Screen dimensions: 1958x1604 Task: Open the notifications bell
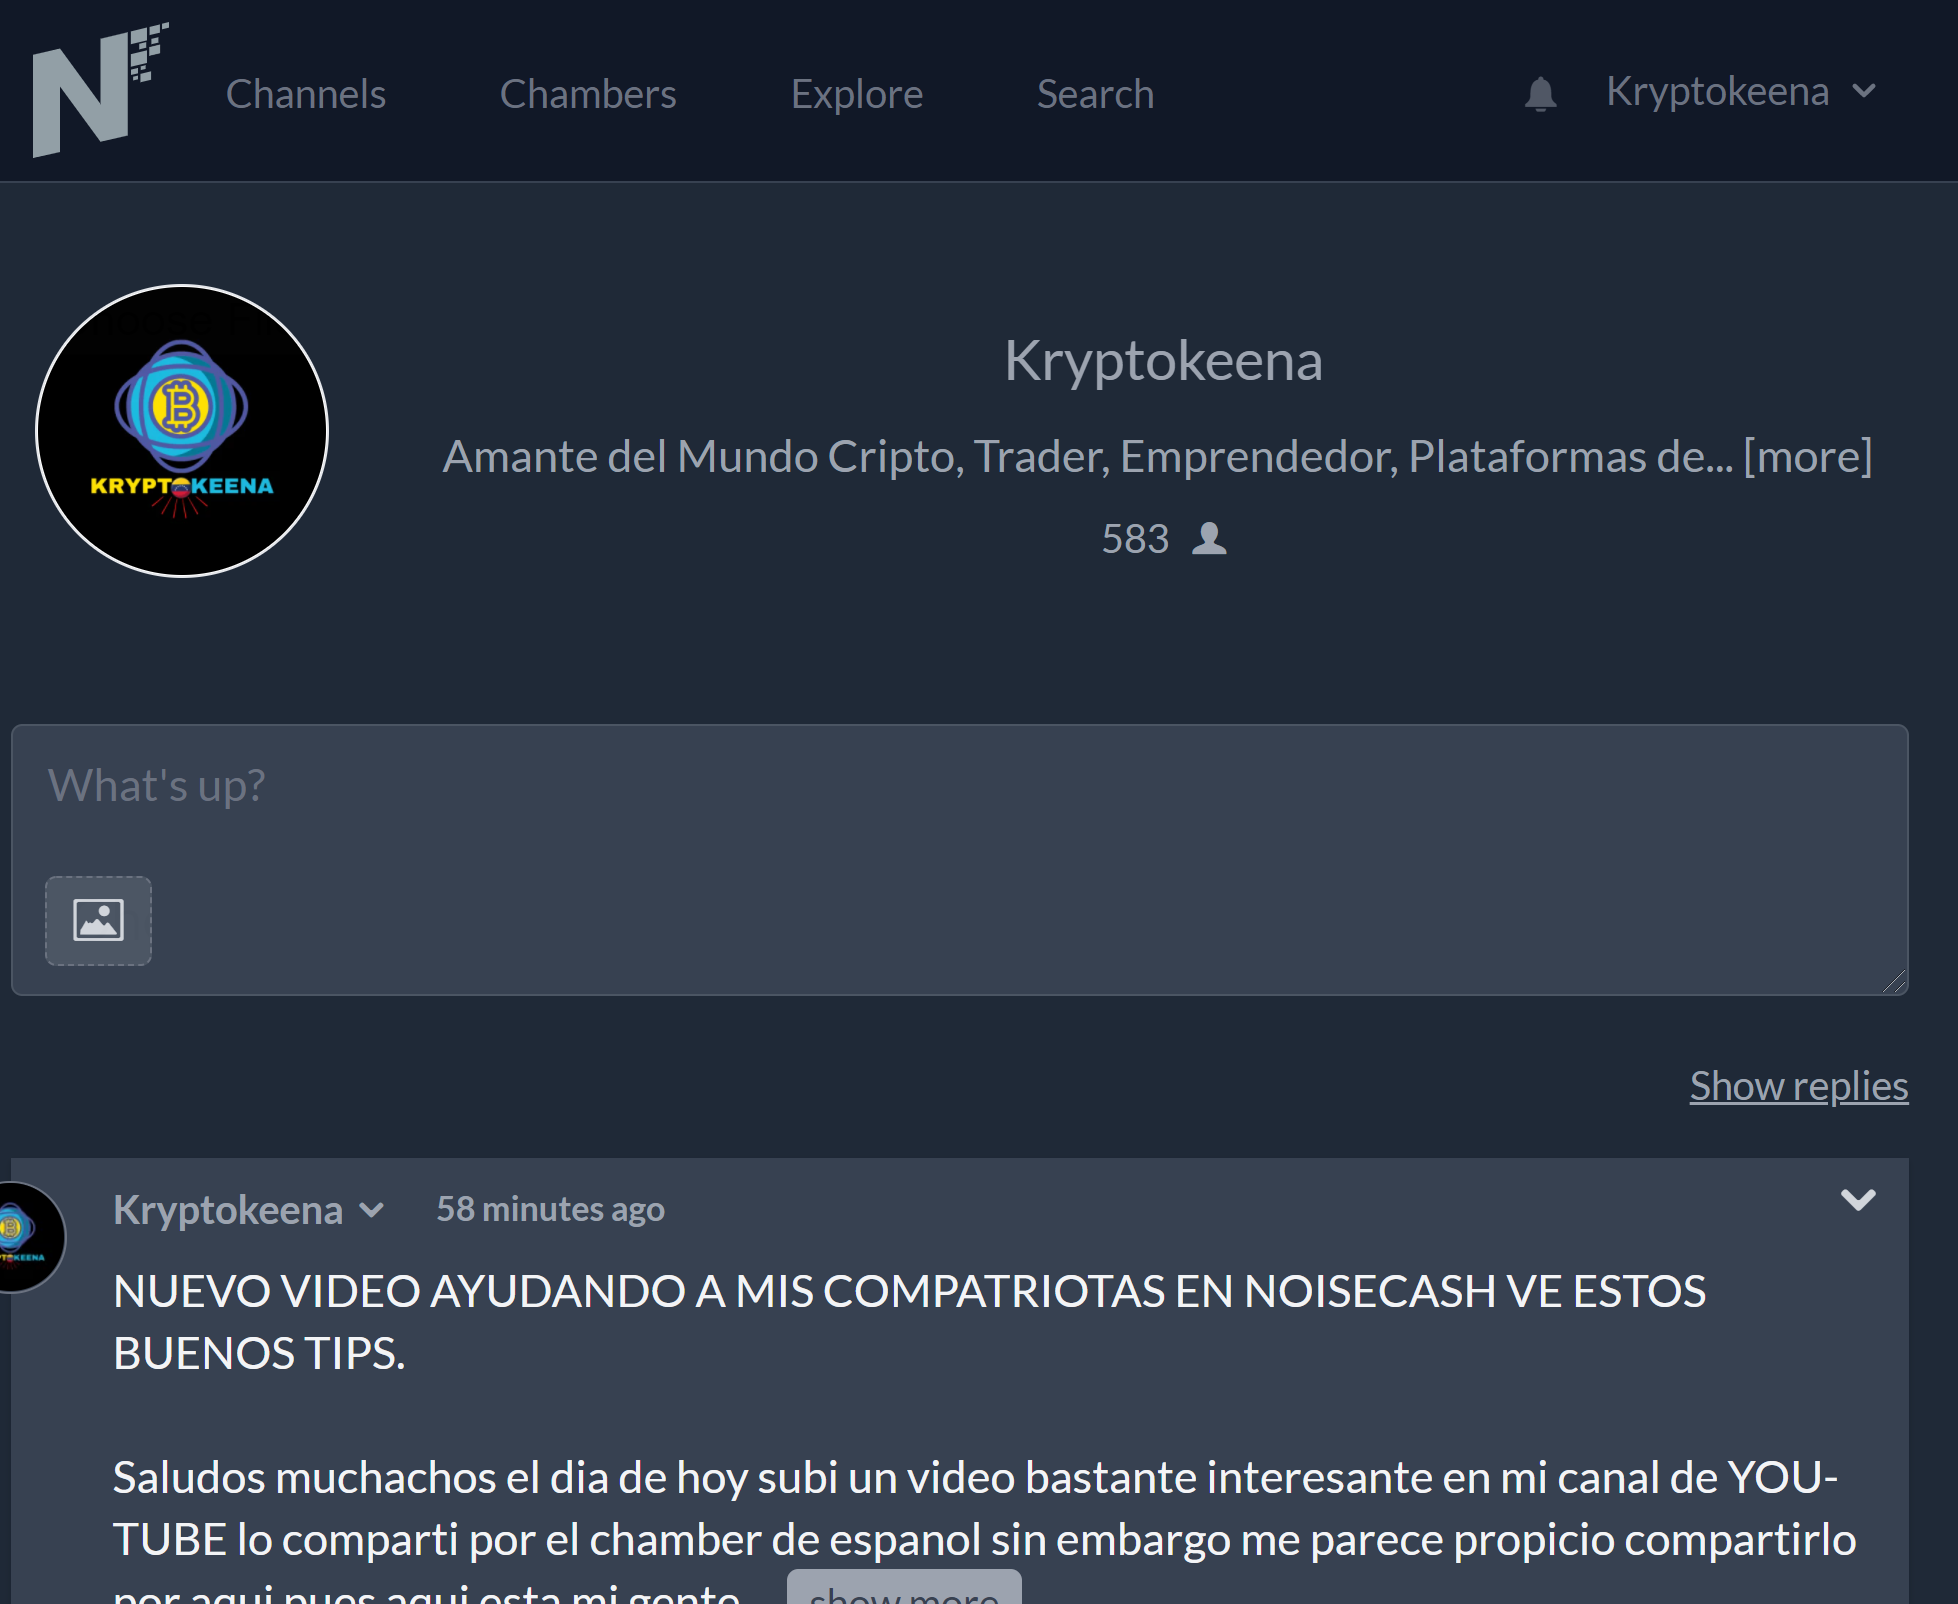point(1540,94)
